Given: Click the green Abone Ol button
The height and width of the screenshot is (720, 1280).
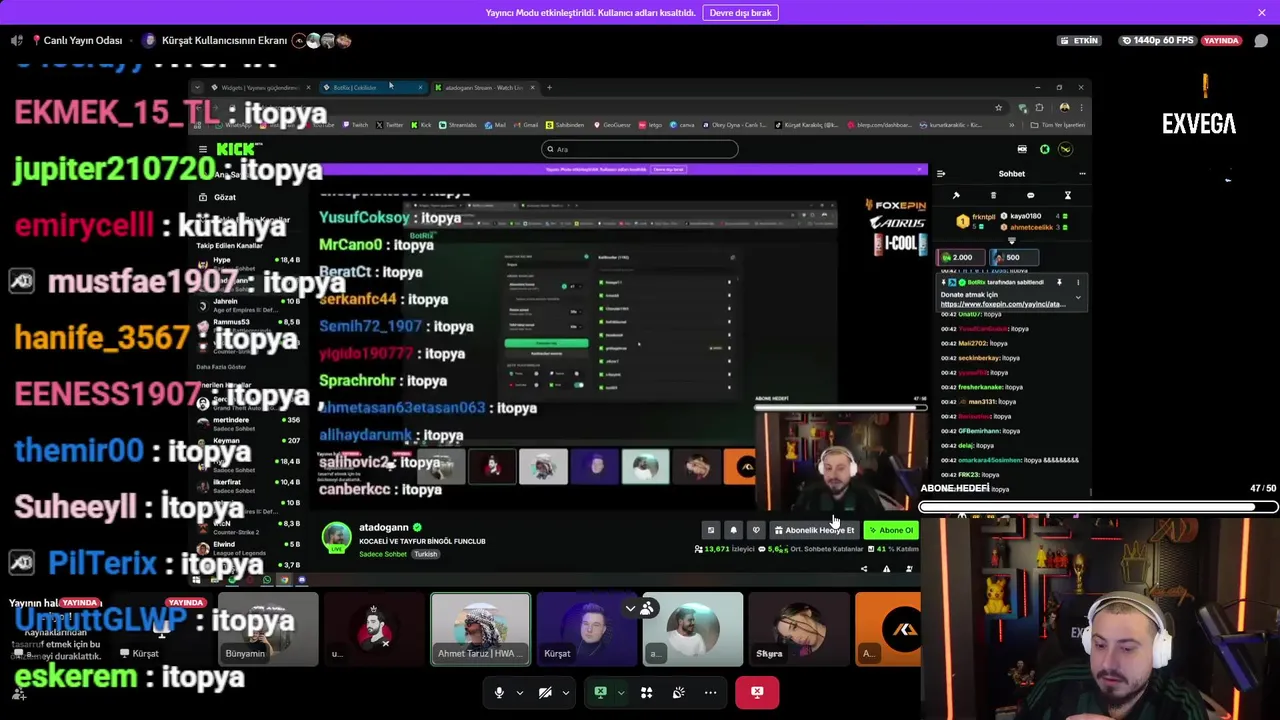Looking at the screenshot, I should (x=891, y=530).
